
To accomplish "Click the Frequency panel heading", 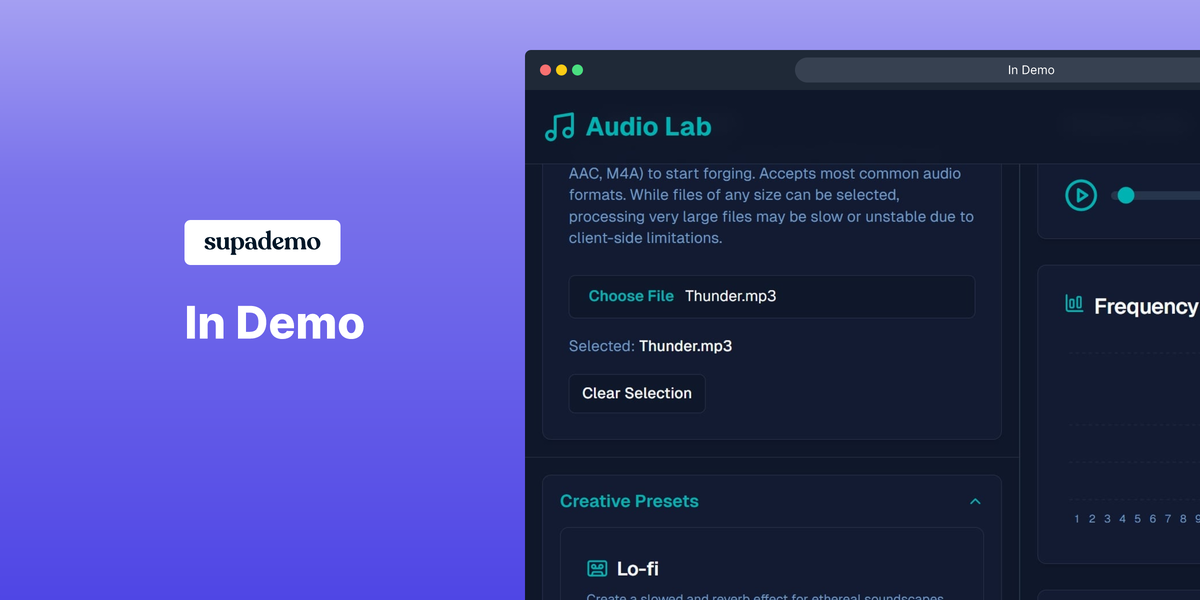I will 1146,306.
